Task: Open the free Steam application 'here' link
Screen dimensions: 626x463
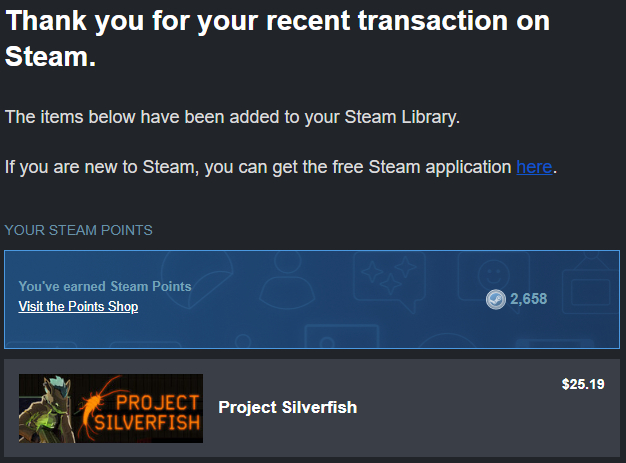Action: pos(534,167)
